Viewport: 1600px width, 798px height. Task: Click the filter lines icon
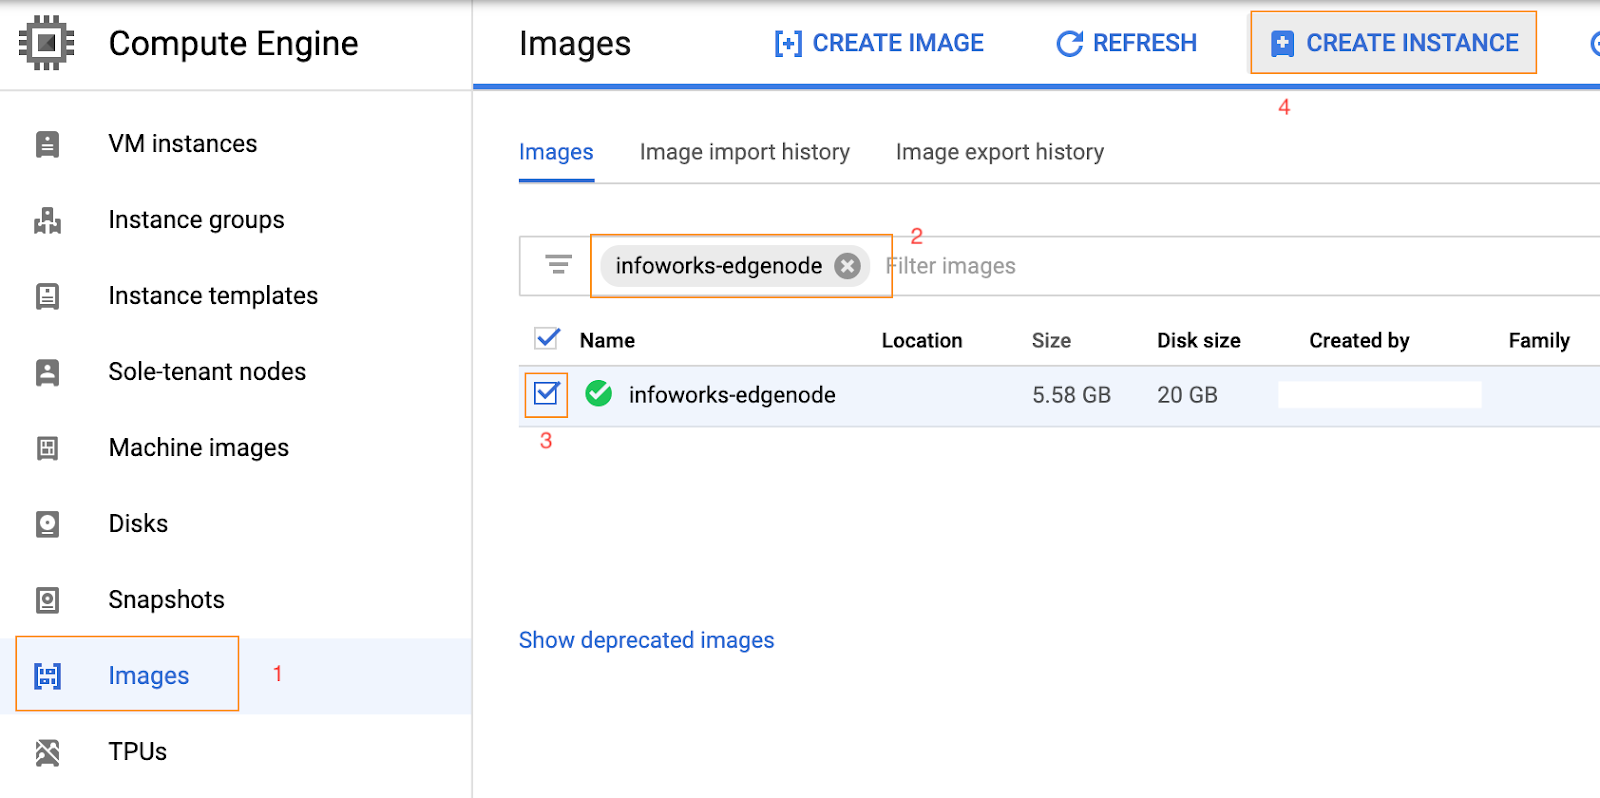(x=558, y=265)
